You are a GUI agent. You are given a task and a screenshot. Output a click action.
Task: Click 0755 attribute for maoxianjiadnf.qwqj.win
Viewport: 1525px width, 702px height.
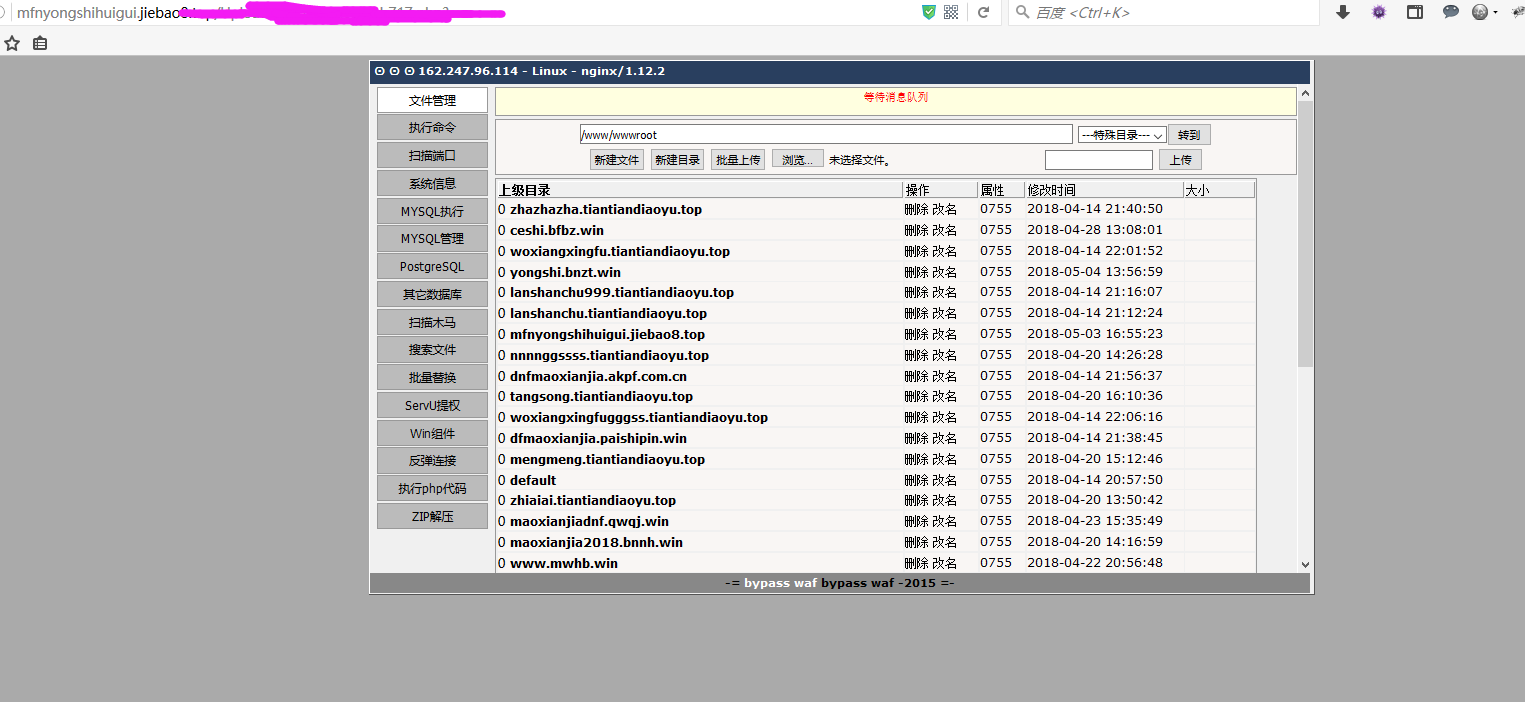(996, 521)
